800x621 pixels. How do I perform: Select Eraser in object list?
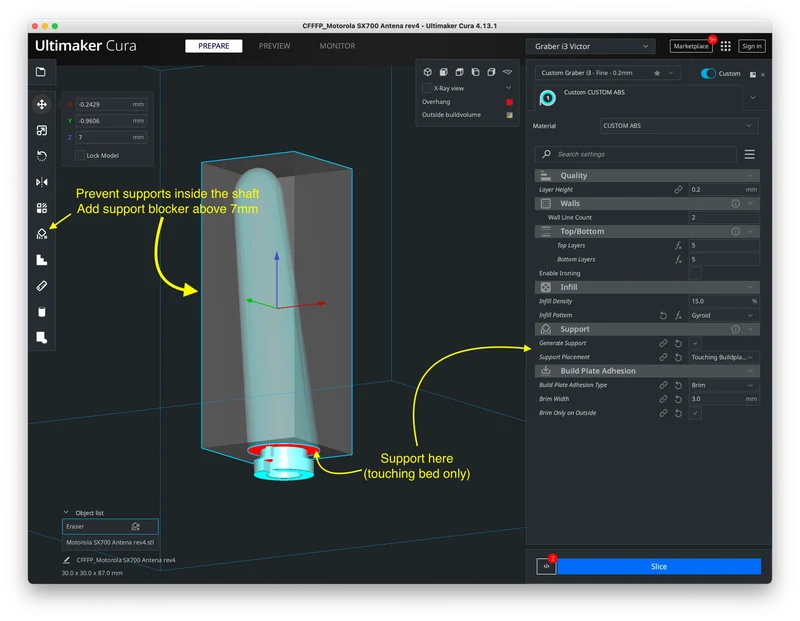(110, 526)
